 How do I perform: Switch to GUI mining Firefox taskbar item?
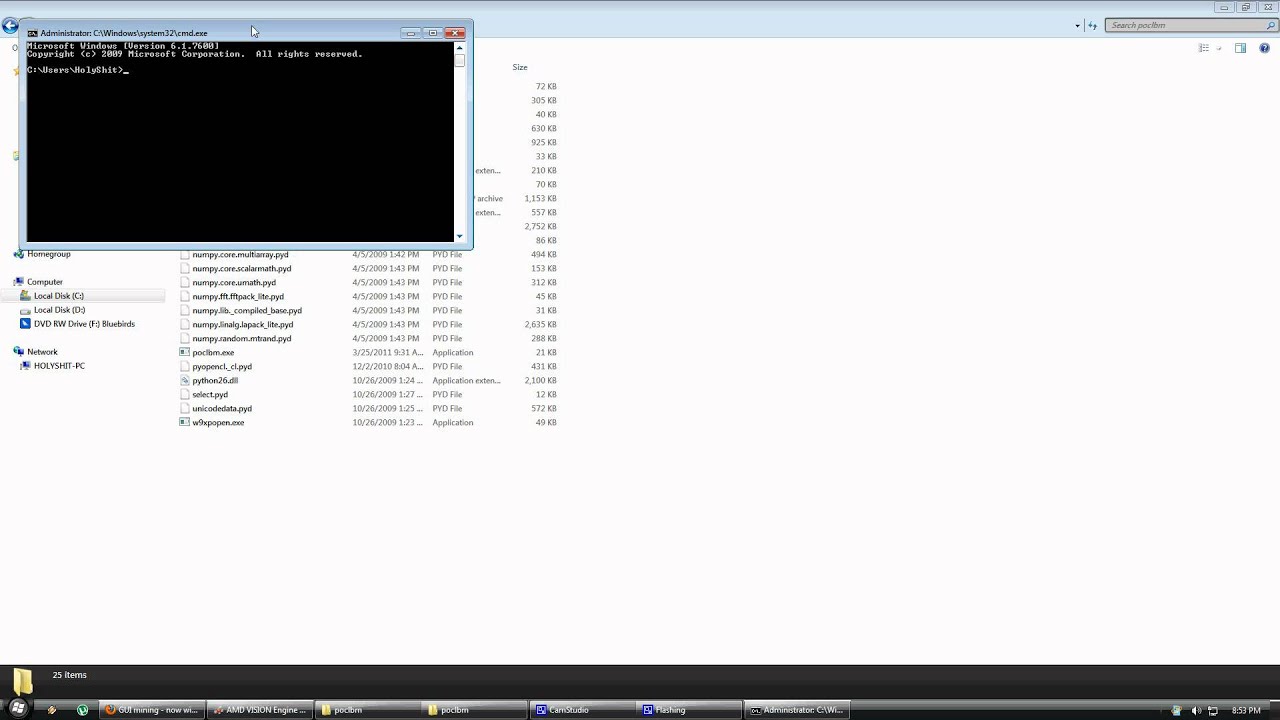[x=152, y=710]
